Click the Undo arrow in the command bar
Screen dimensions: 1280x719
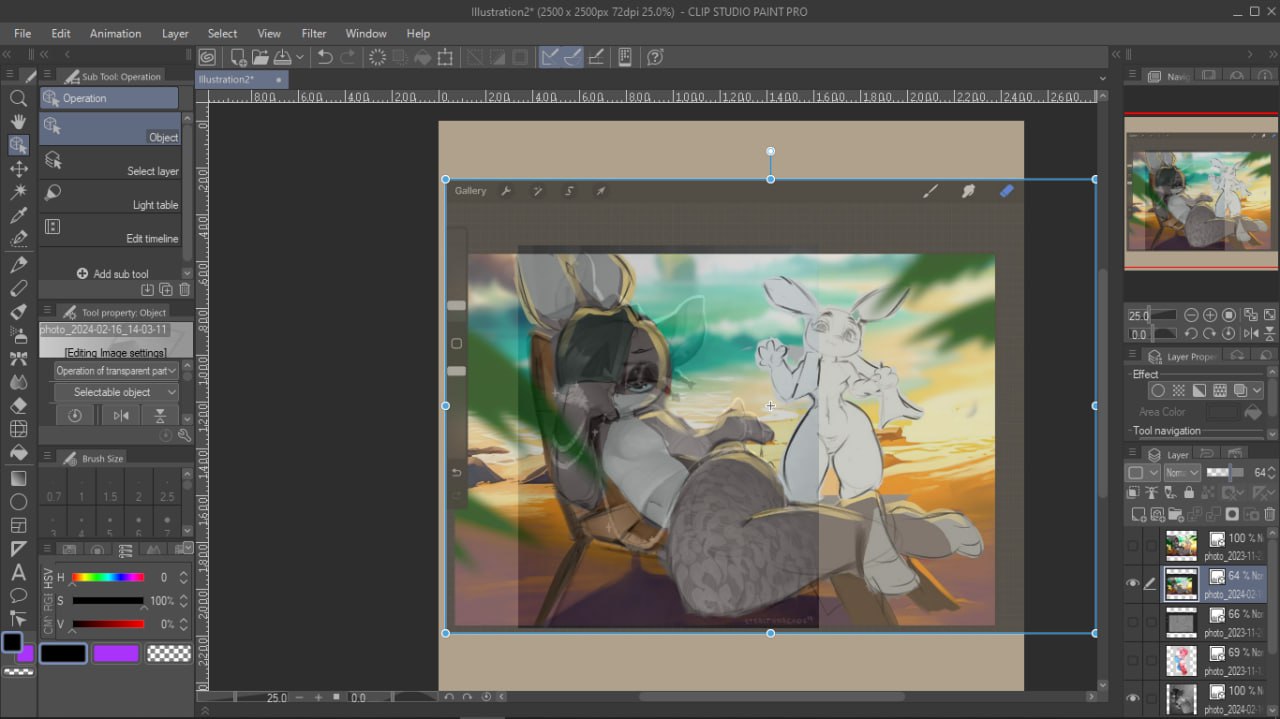click(325, 58)
